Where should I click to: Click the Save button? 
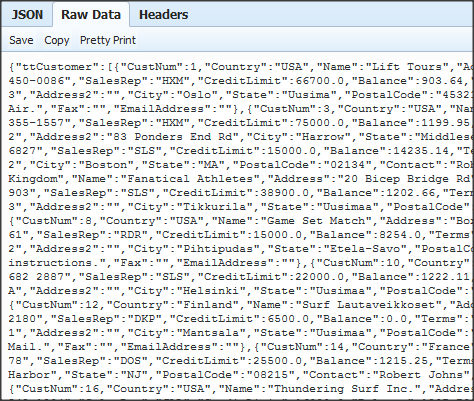[x=21, y=40]
